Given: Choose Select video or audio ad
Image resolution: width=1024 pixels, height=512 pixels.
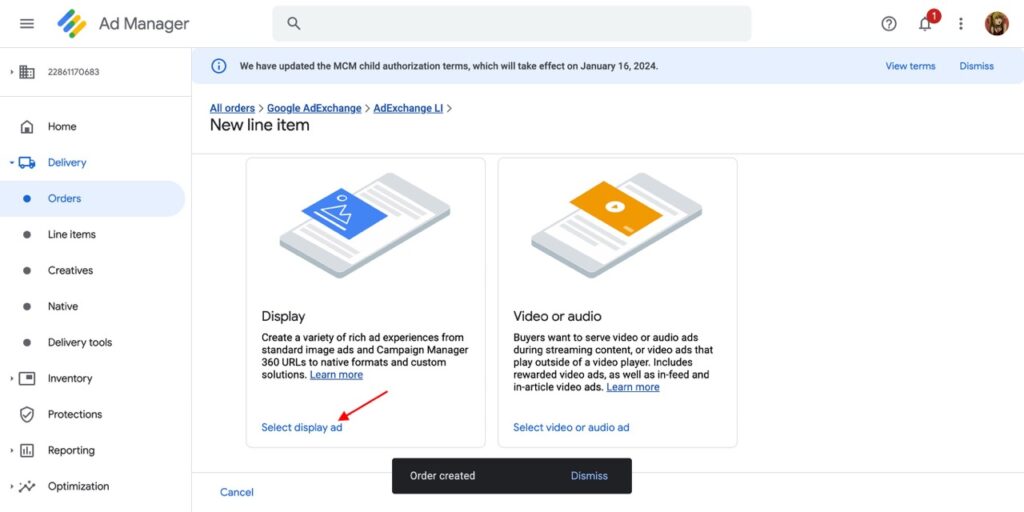Looking at the screenshot, I should coord(571,427).
